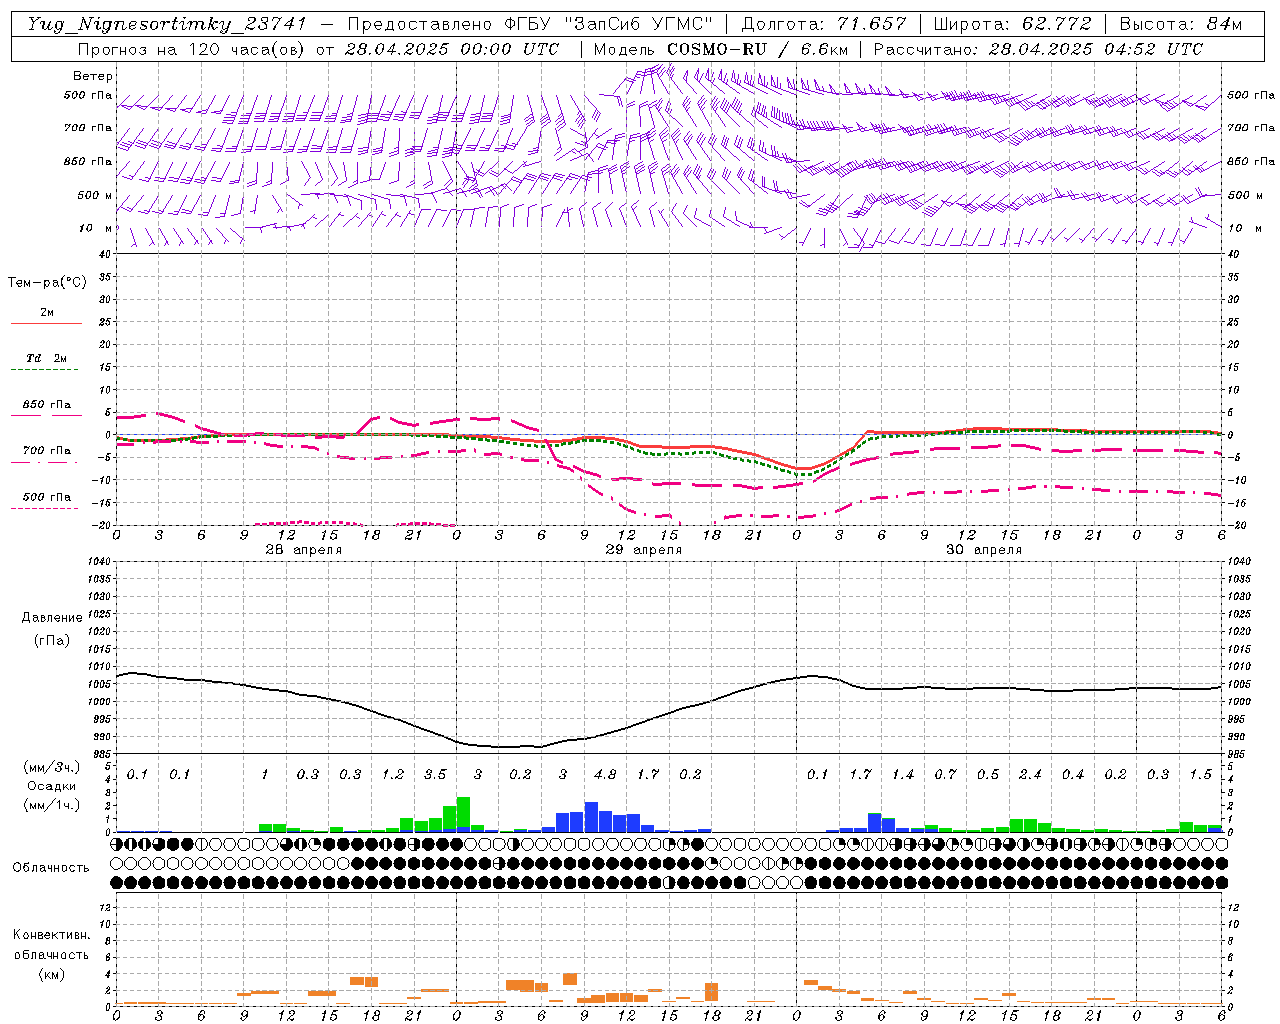Click the '2.4' precipitation value
The height and width of the screenshot is (1024, 1280).
(x=1030, y=774)
